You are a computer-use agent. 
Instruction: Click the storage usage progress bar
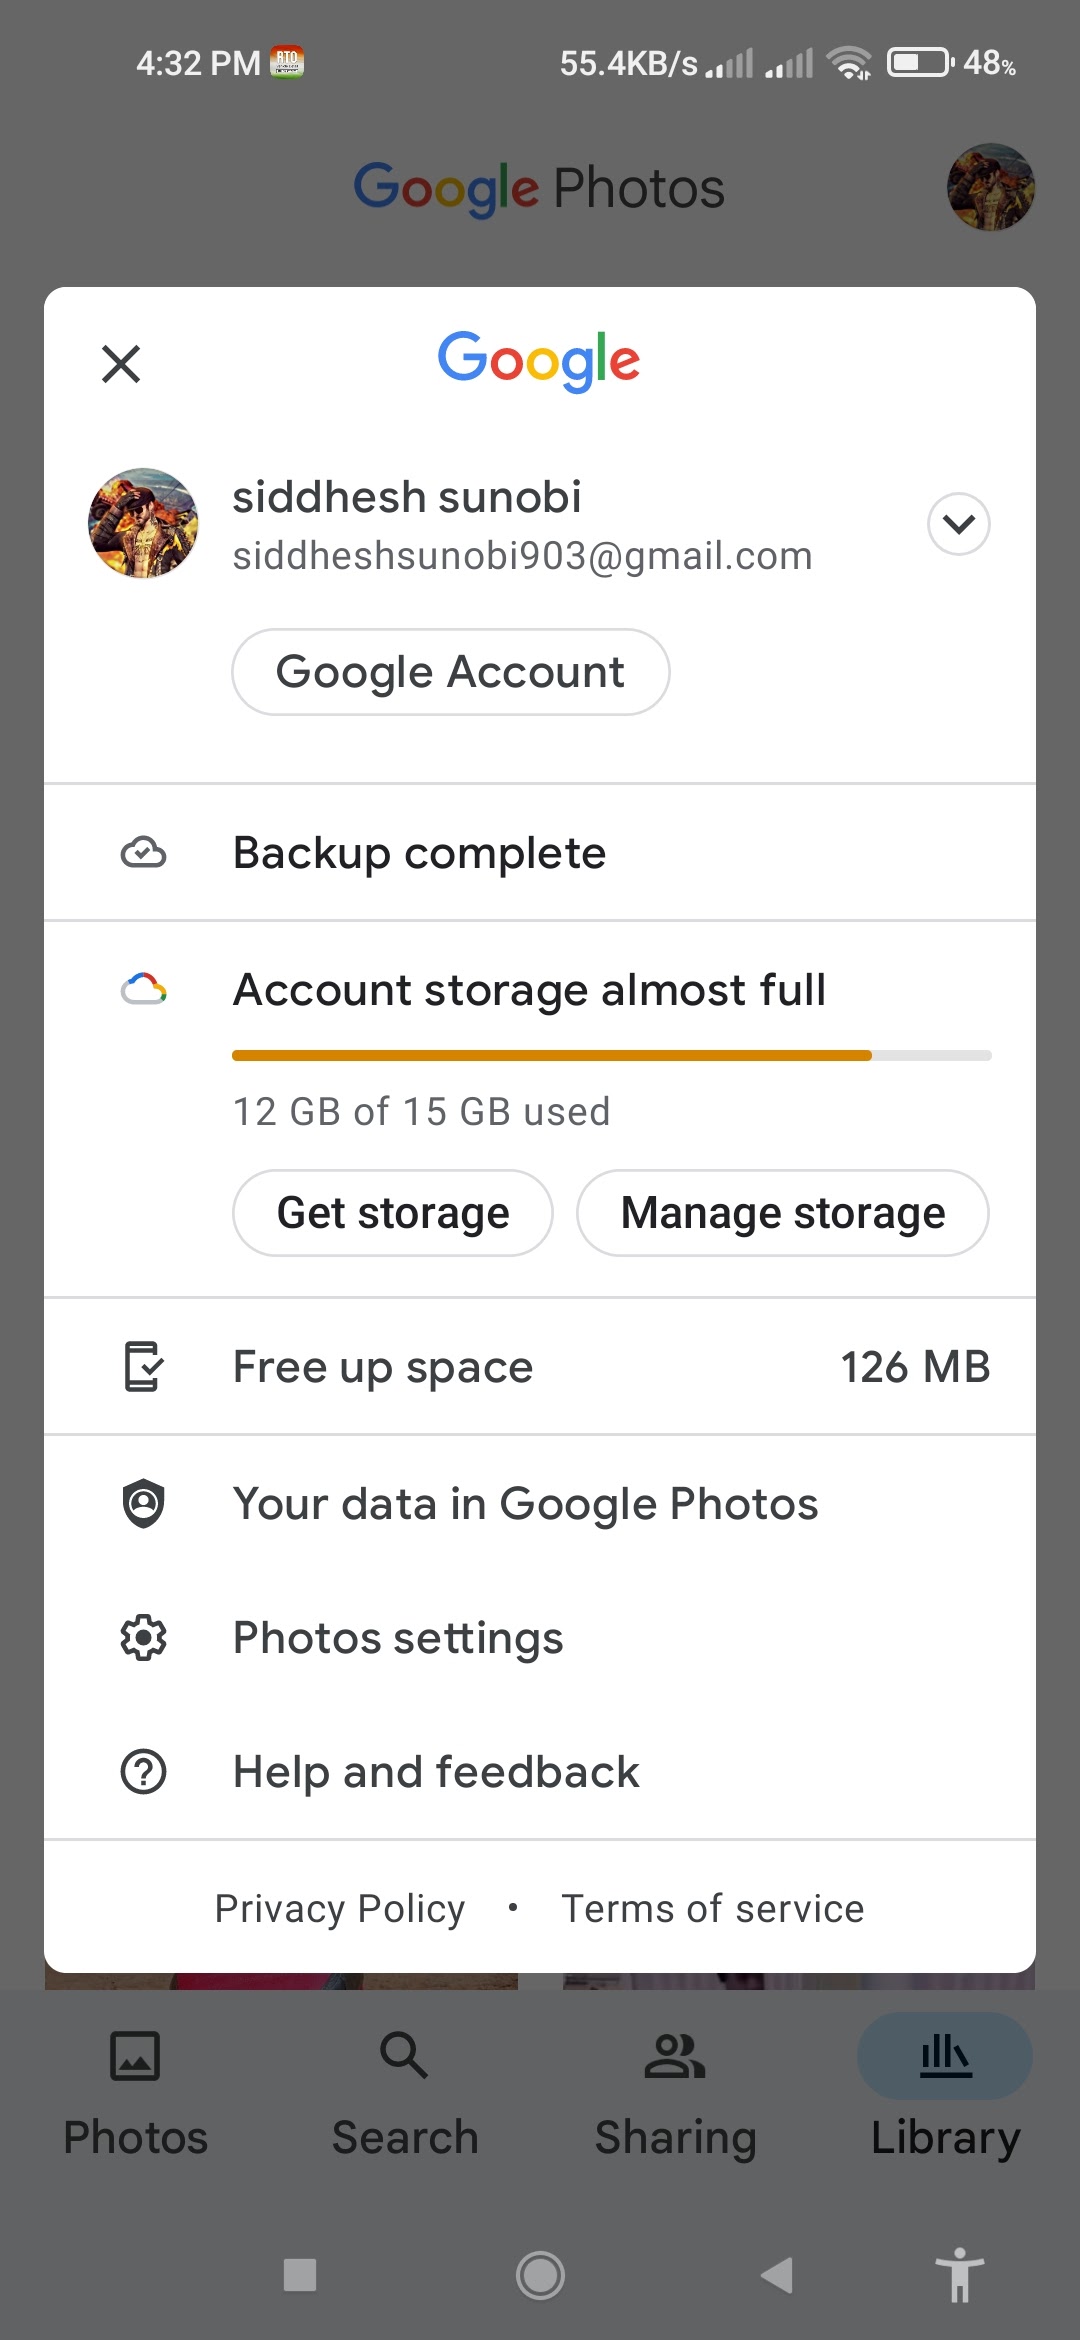(611, 1056)
